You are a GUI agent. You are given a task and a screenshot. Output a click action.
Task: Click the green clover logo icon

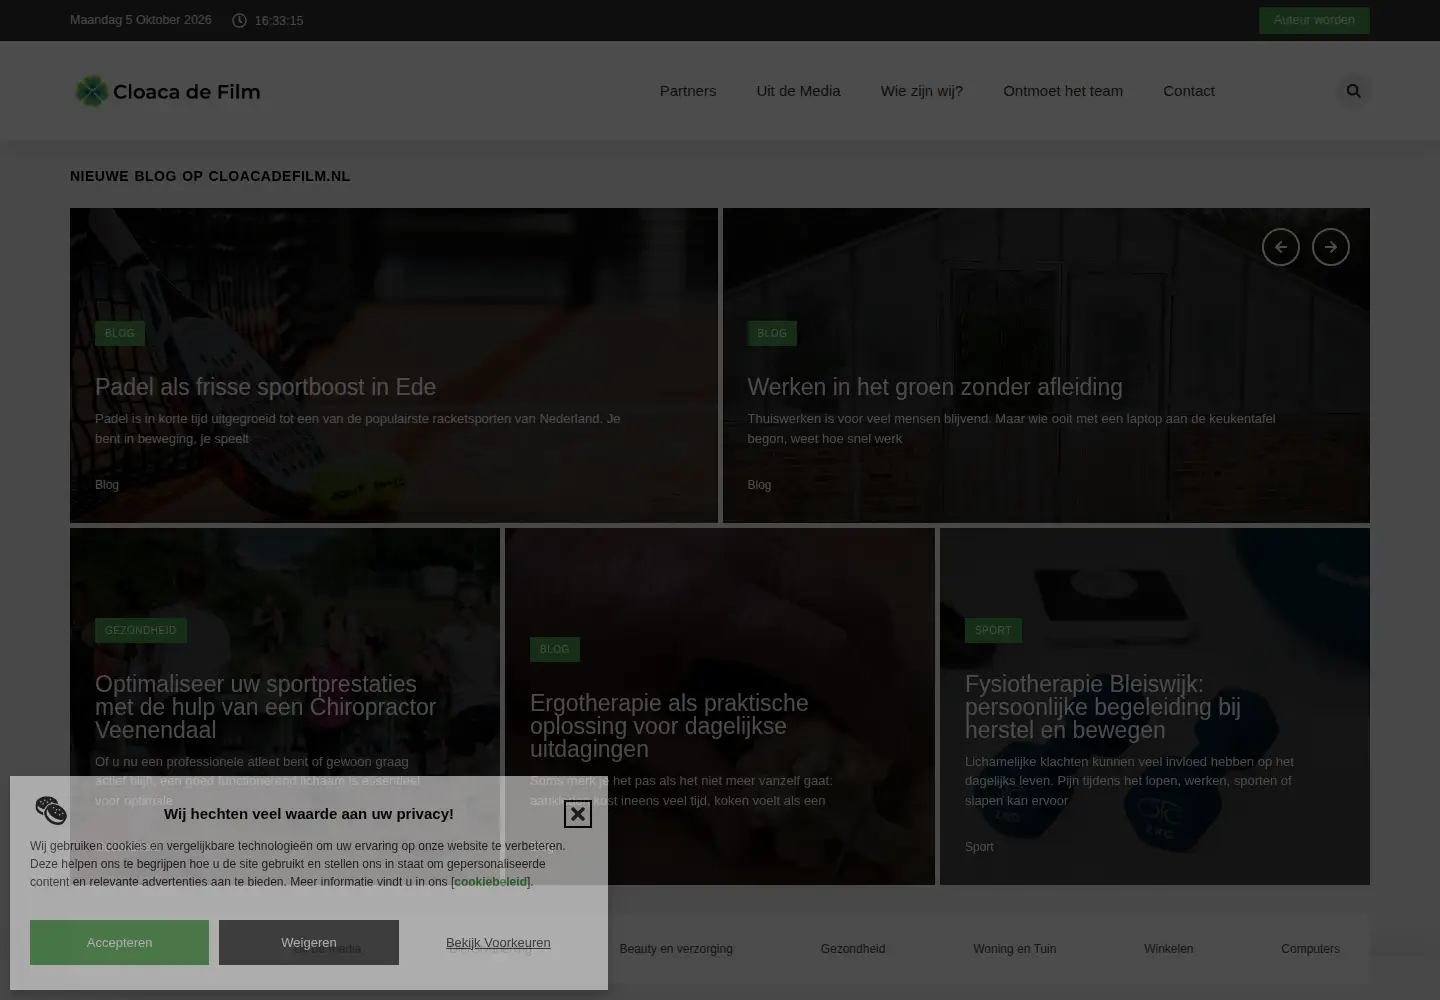pyautogui.click(x=91, y=92)
